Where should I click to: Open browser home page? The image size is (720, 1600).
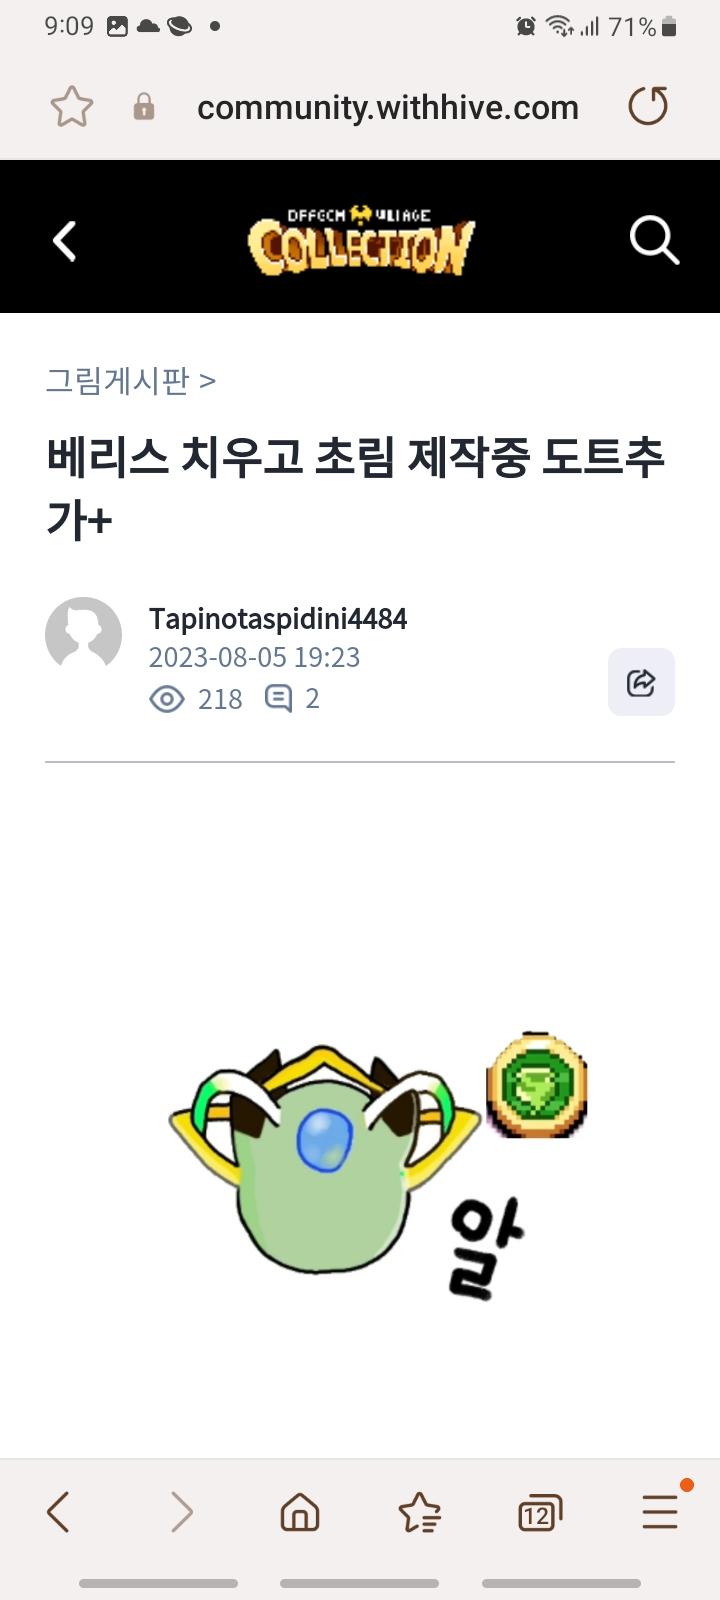(x=300, y=1512)
